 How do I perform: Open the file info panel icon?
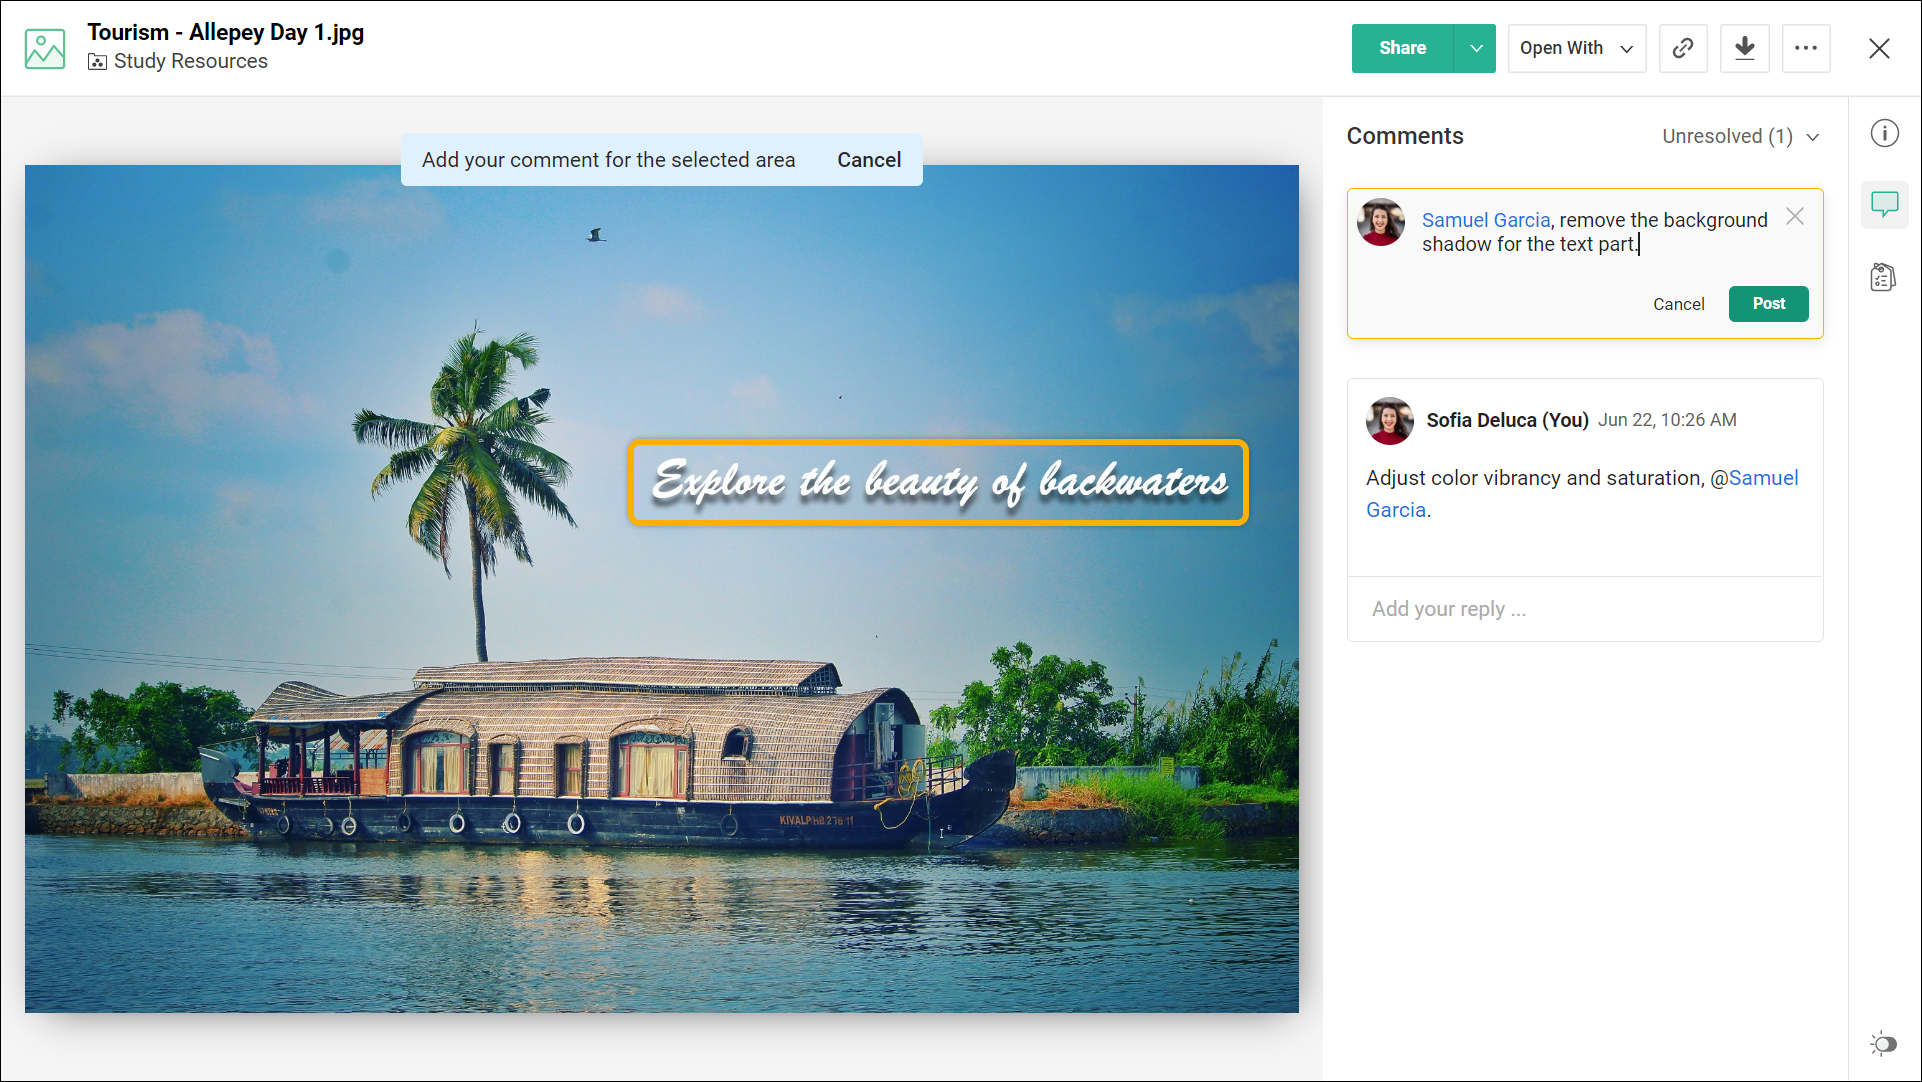(1885, 134)
